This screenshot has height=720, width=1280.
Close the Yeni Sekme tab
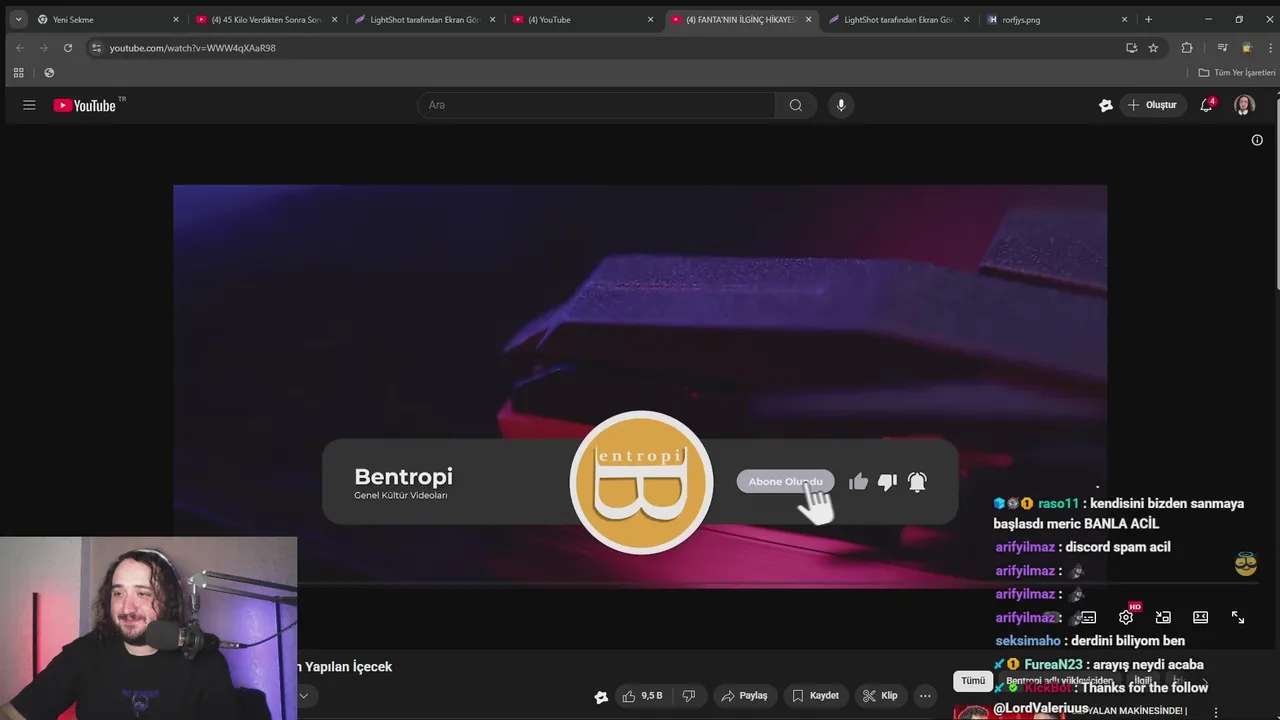176,19
